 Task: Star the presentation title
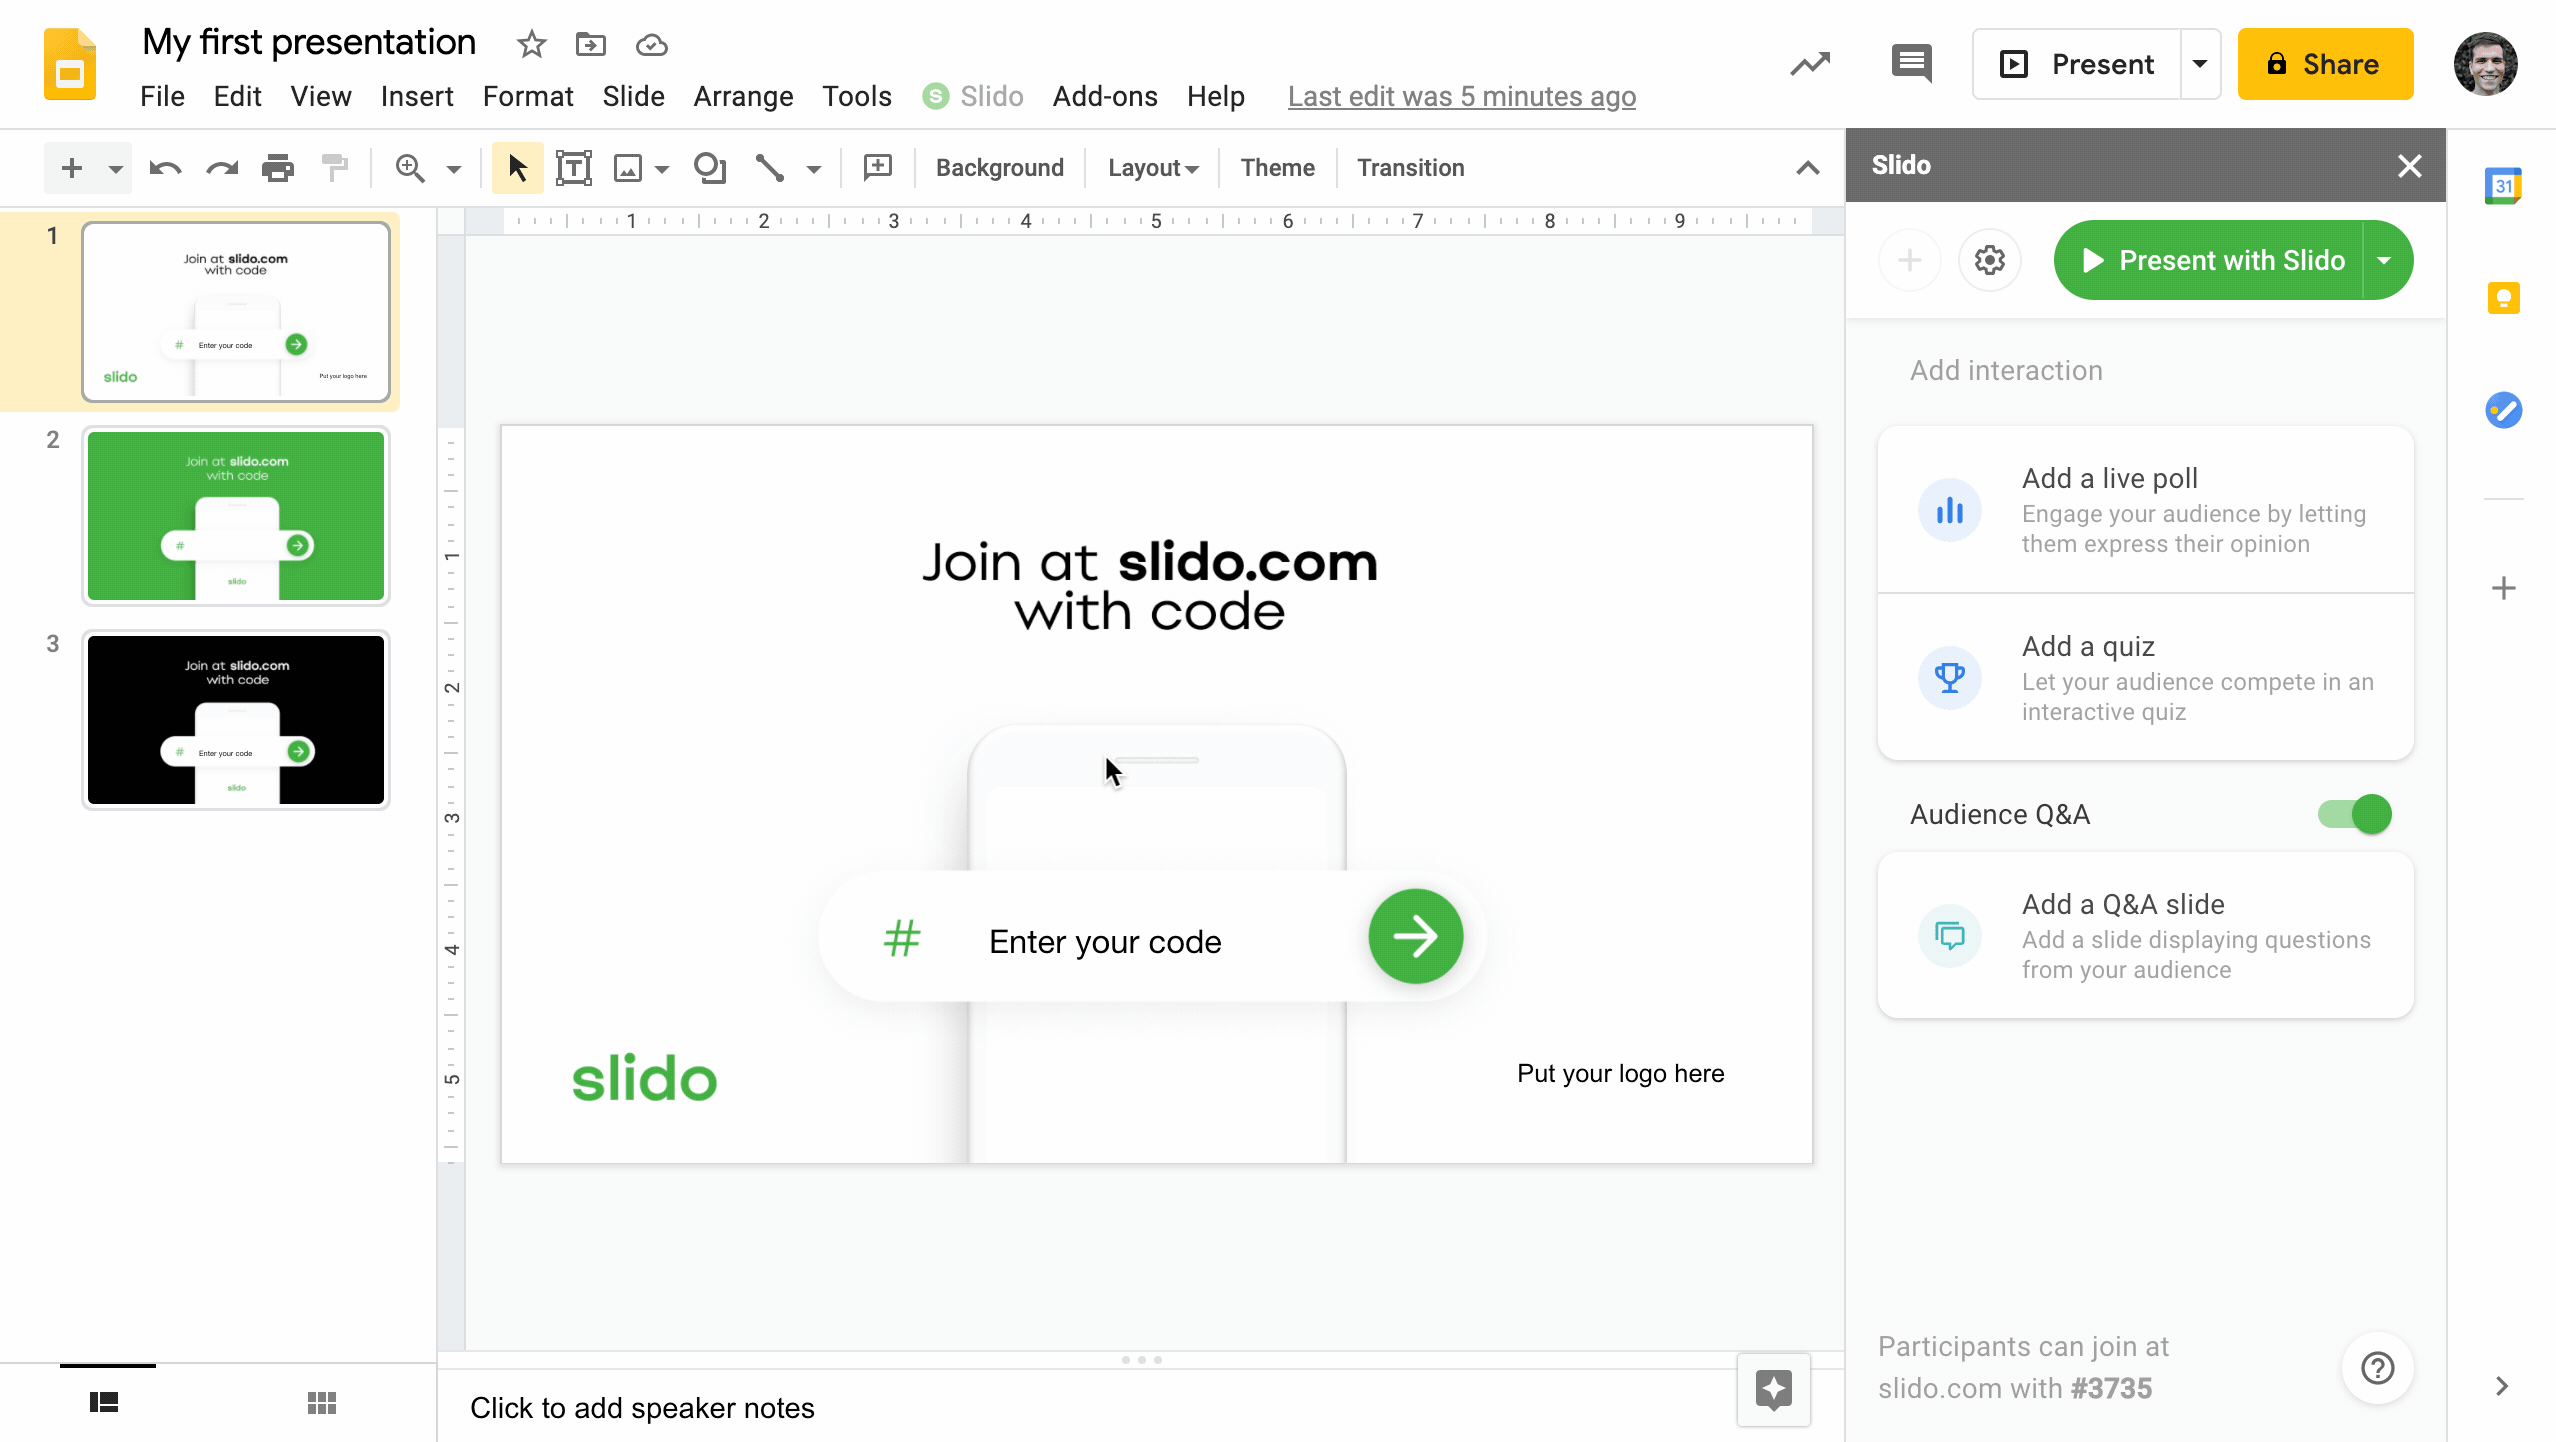click(x=531, y=44)
